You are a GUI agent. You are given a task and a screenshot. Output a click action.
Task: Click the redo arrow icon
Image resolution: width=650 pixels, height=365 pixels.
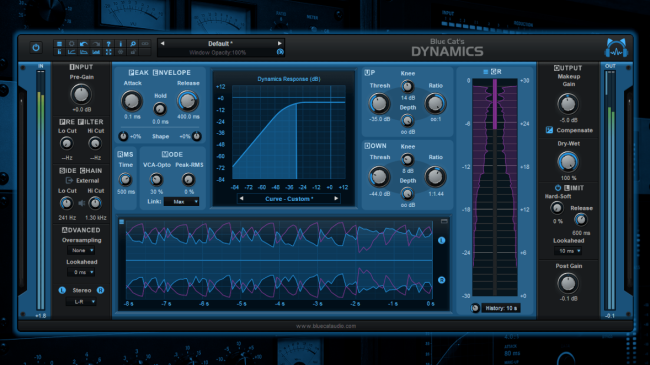(x=96, y=44)
